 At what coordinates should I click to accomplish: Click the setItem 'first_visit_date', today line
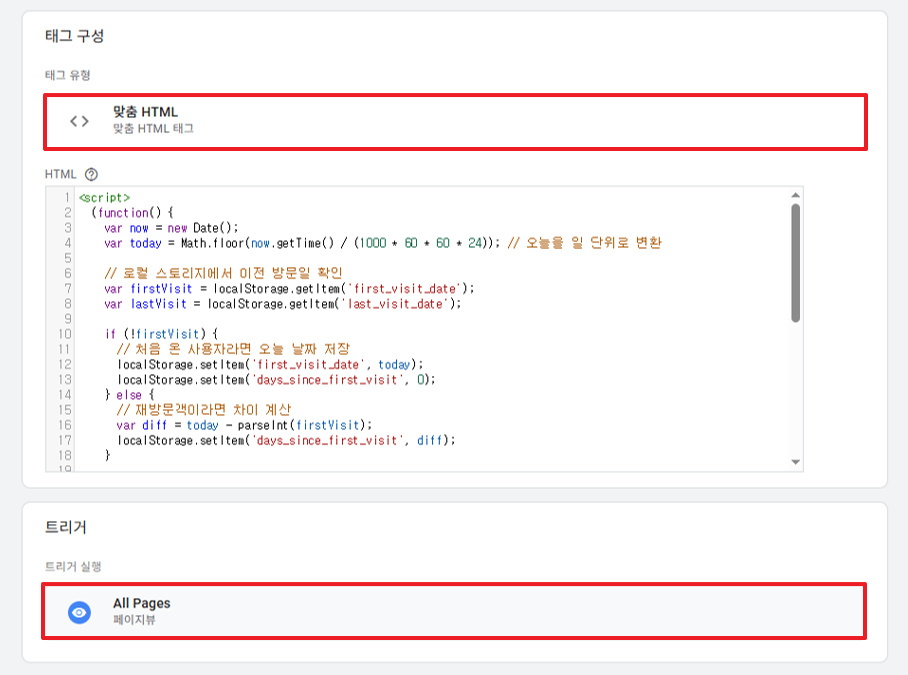[270, 365]
